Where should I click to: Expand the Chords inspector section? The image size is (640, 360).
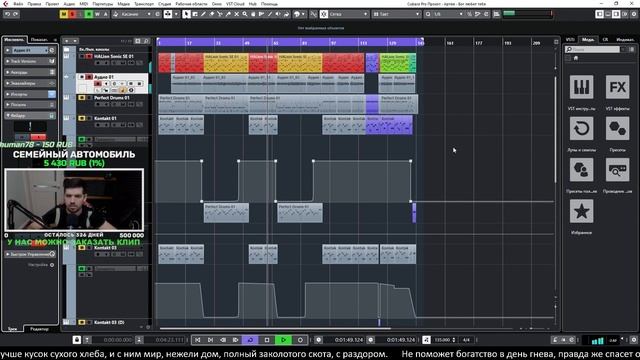point(29,72)
